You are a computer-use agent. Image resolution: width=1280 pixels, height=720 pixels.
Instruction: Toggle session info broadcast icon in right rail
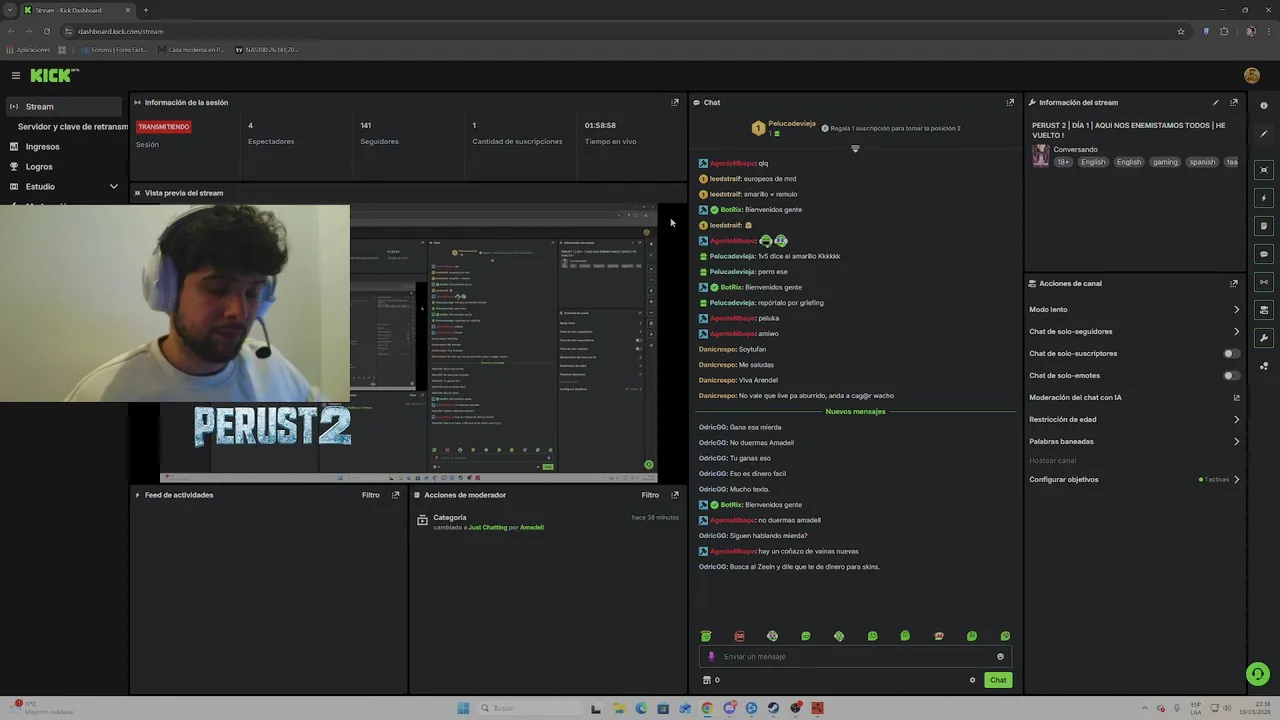(1264, 282)
